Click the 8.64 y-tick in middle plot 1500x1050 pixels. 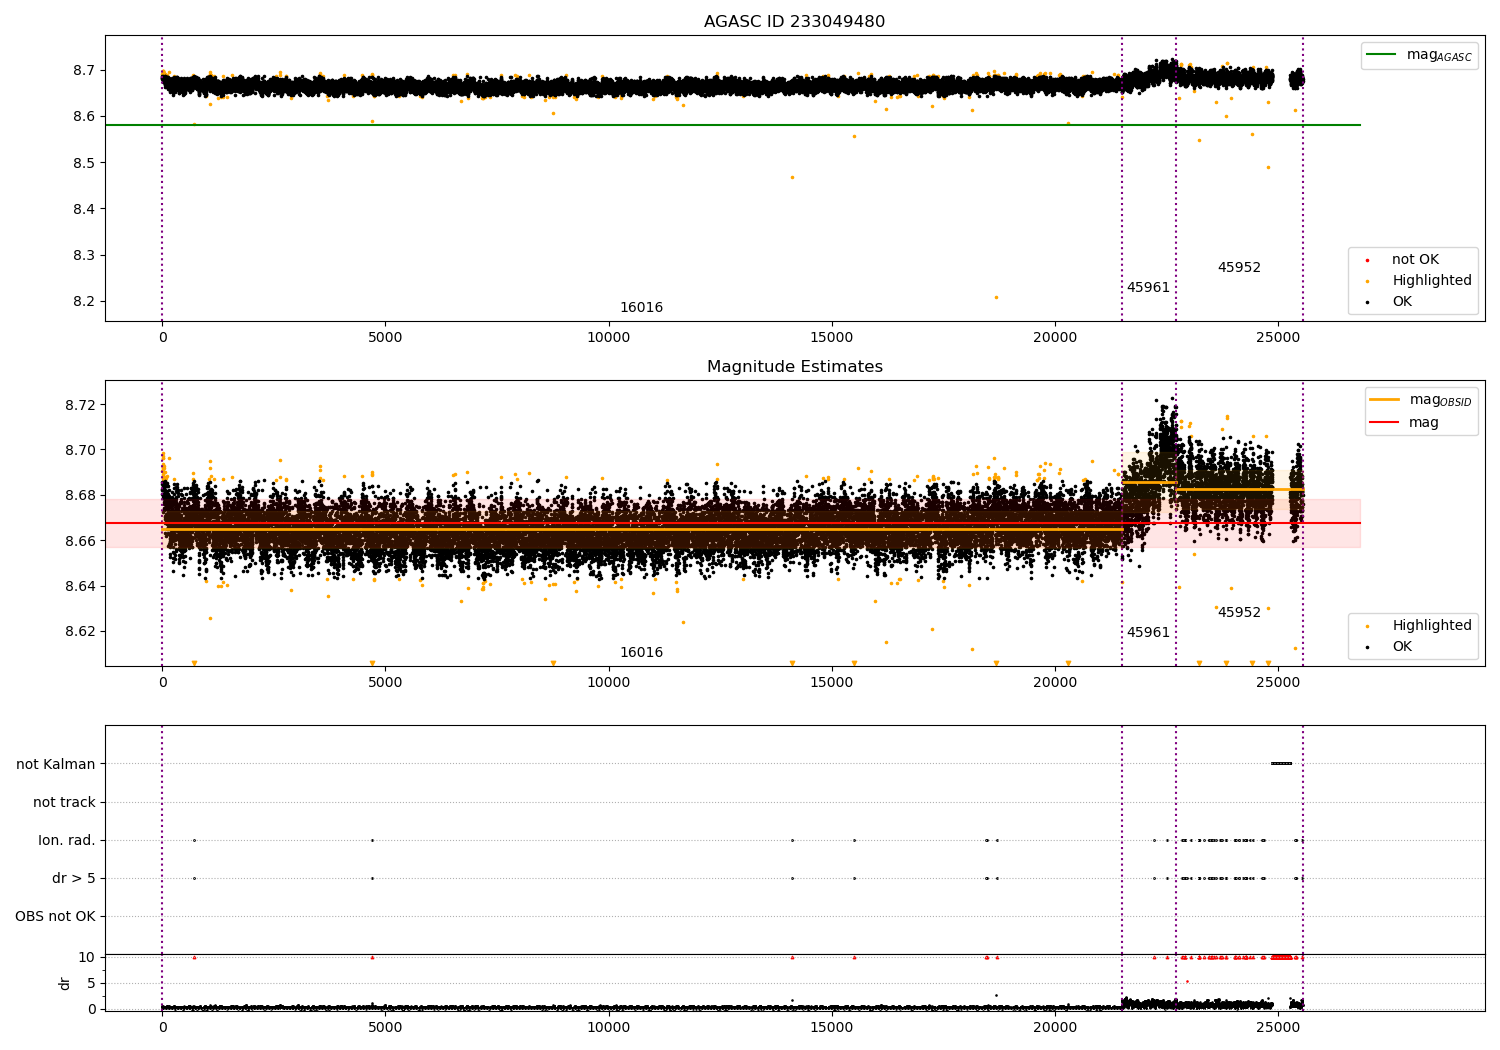82,586
